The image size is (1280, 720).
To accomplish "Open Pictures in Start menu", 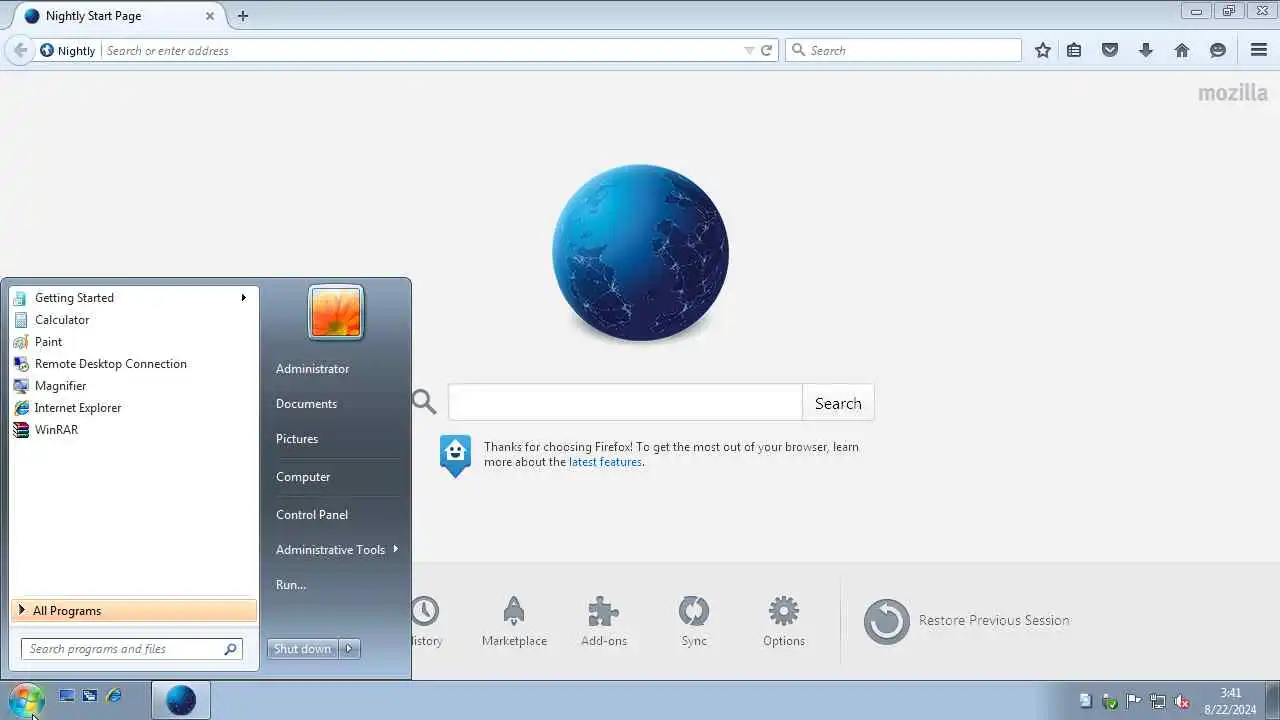I will (297, 439).
